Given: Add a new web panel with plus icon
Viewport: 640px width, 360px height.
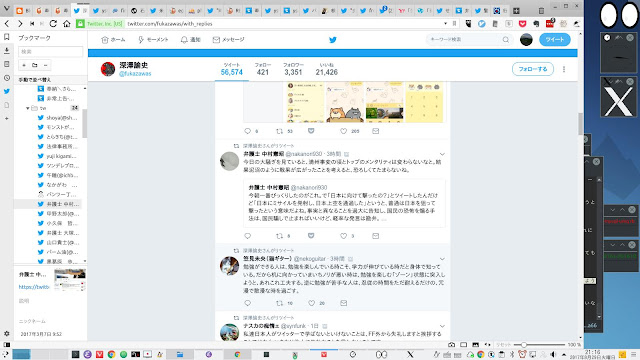Looking at the screenshot, I should pos(7,118).
